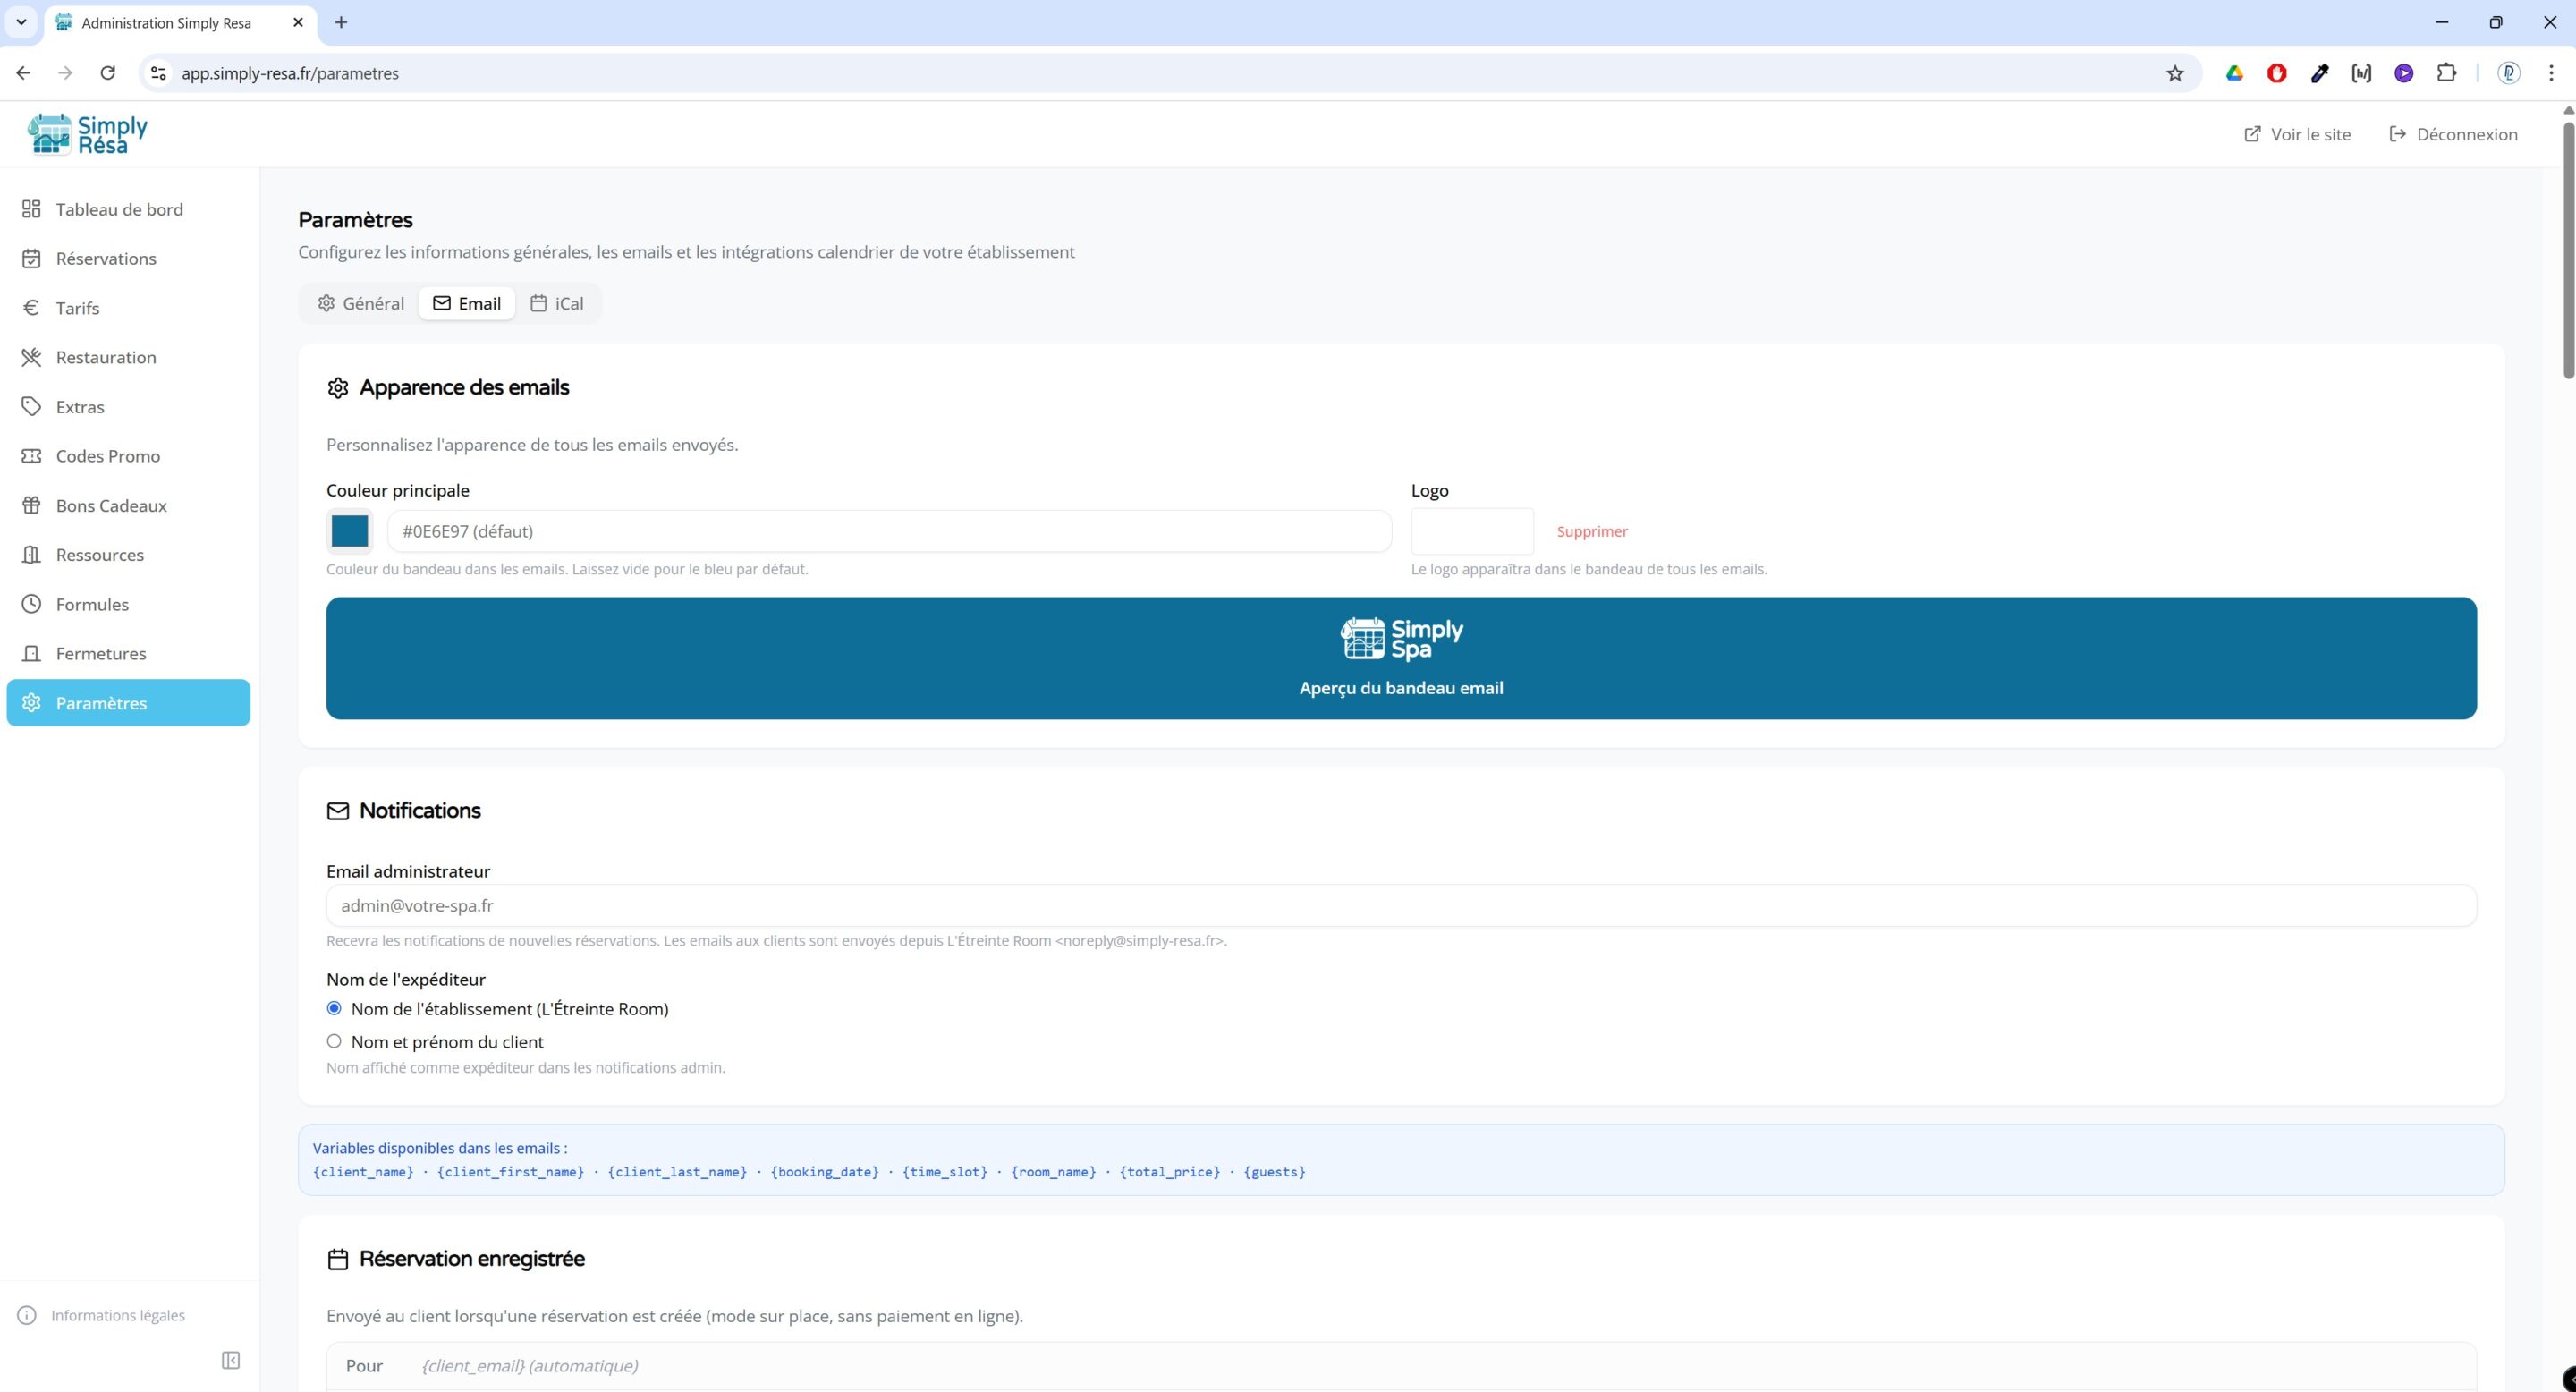This screenshot has height=1392, width=2576.
Task: Open Formules via the clock icon
Action: [x=30, y=603]
